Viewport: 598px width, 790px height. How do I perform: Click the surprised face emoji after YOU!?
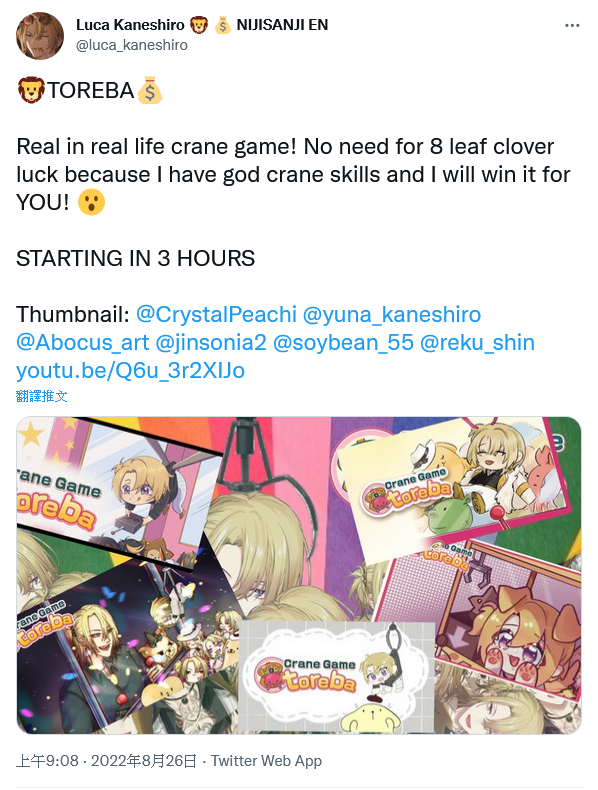pyautogui.click(x=91, y=202)
